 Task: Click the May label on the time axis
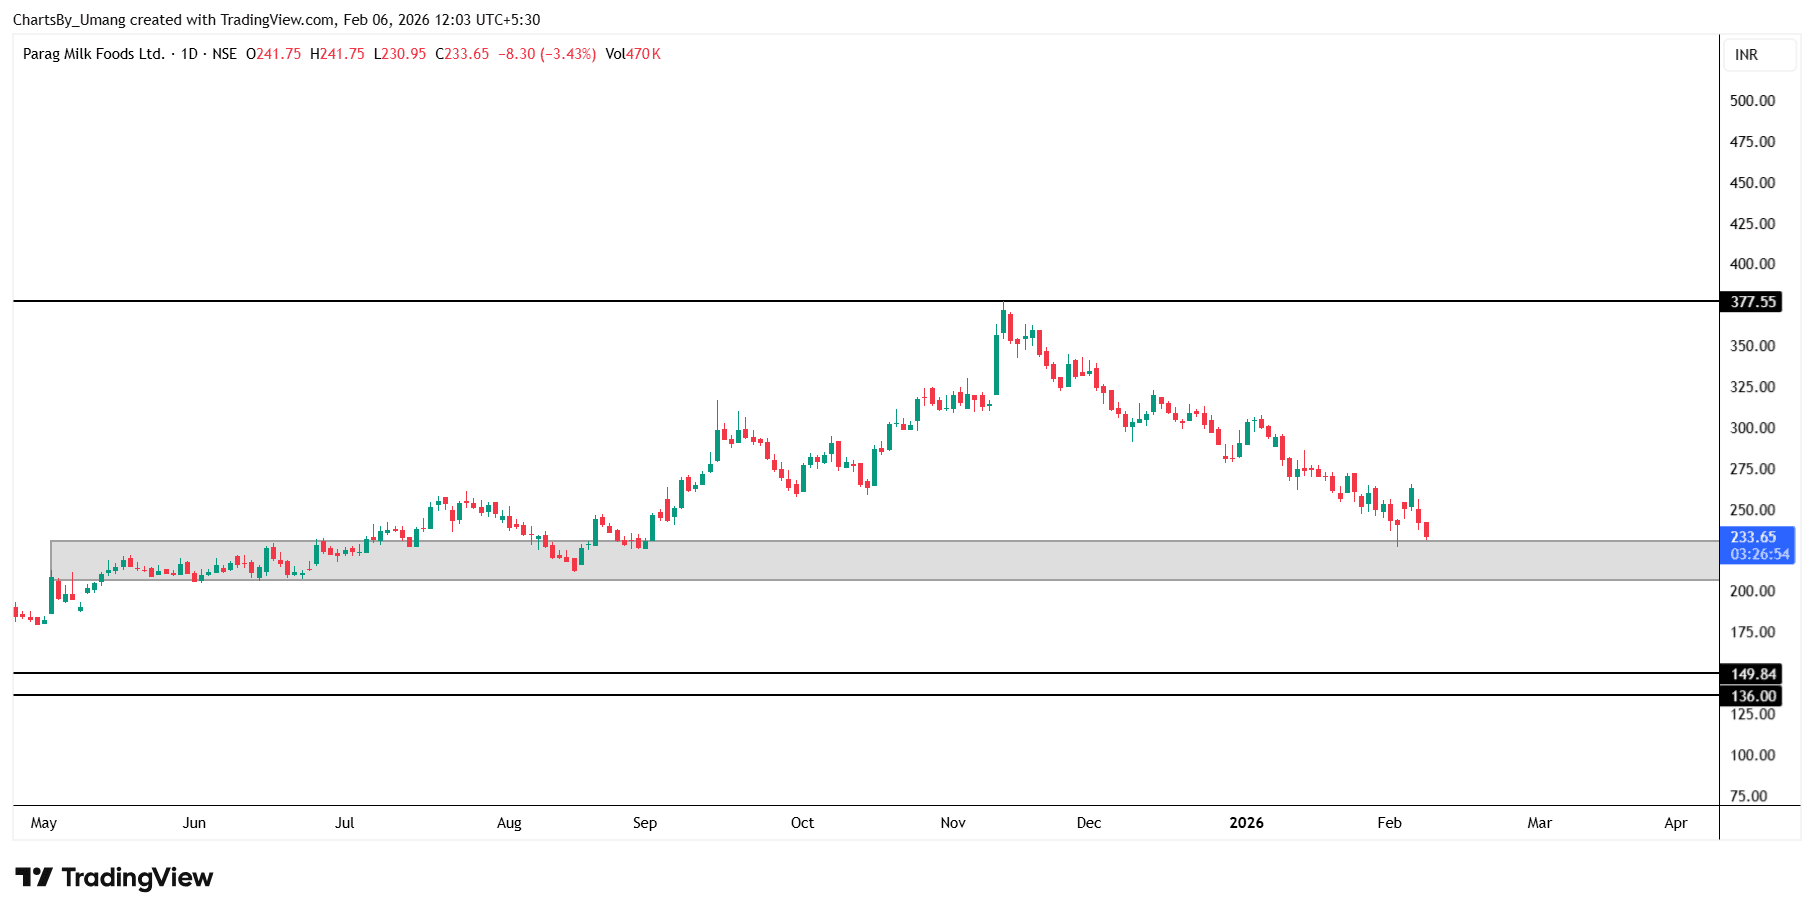(44, 823)
